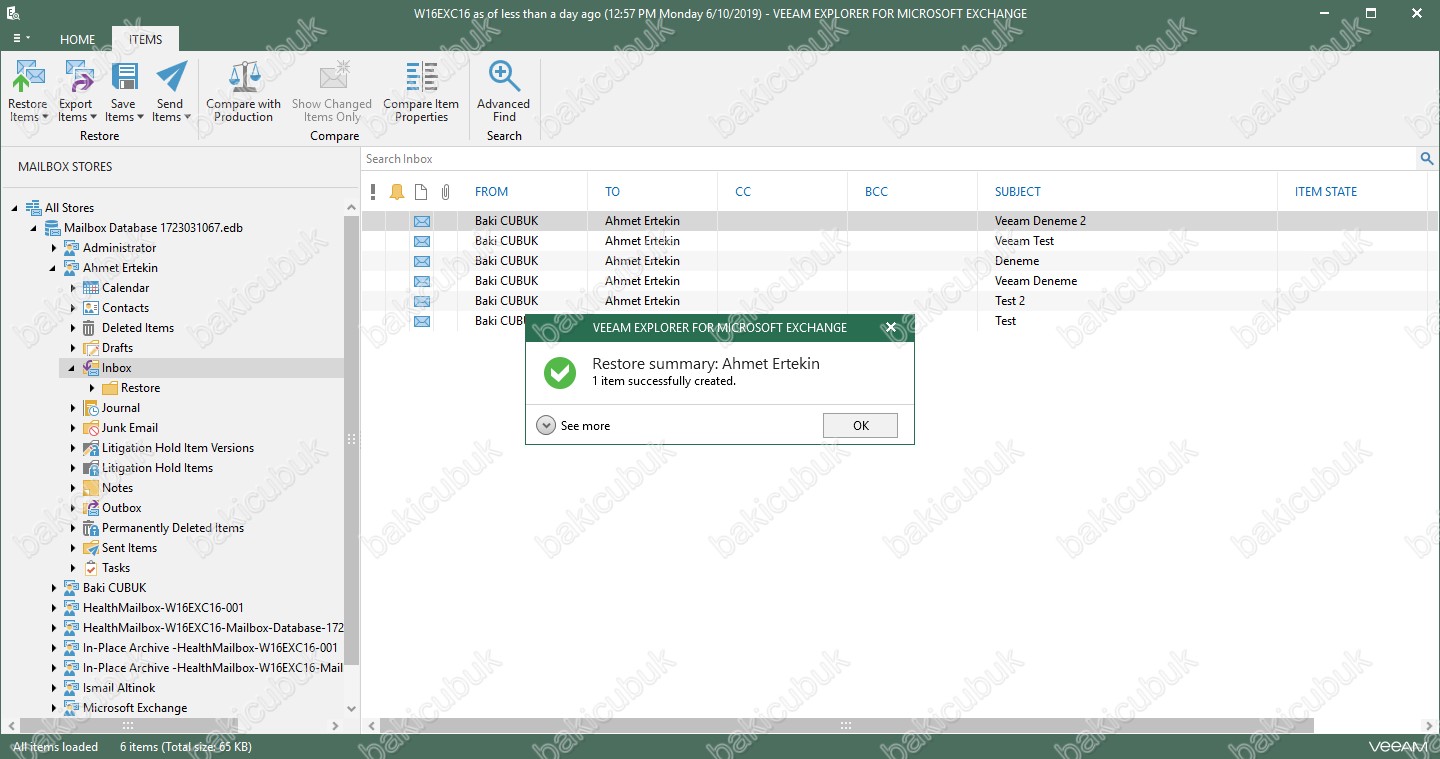Click the search magnifier icon in Search Inbox
The height and width of the screenshot is (759, 1440).
(1427, 159)
